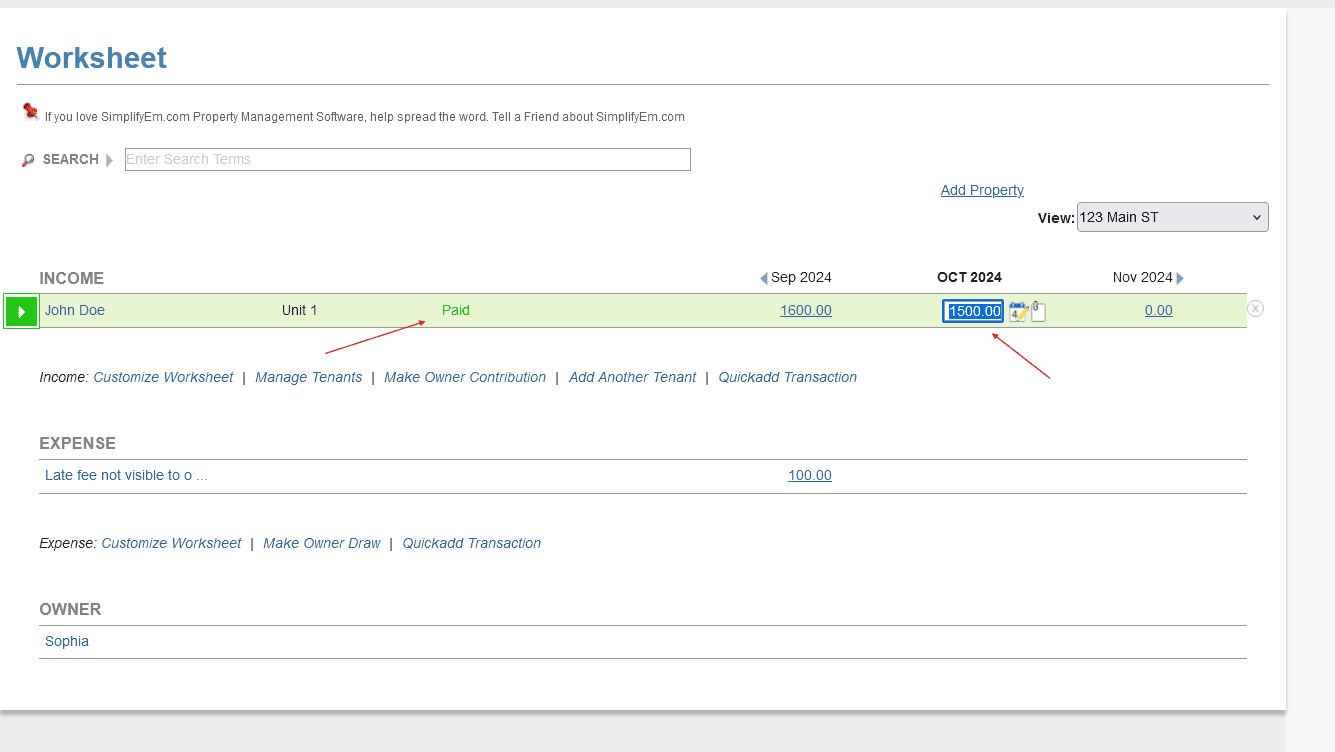Focus the Enter Search Terms field
Image resolution: width=1335 pixels, height=752 pixels.
click(407, 159)
